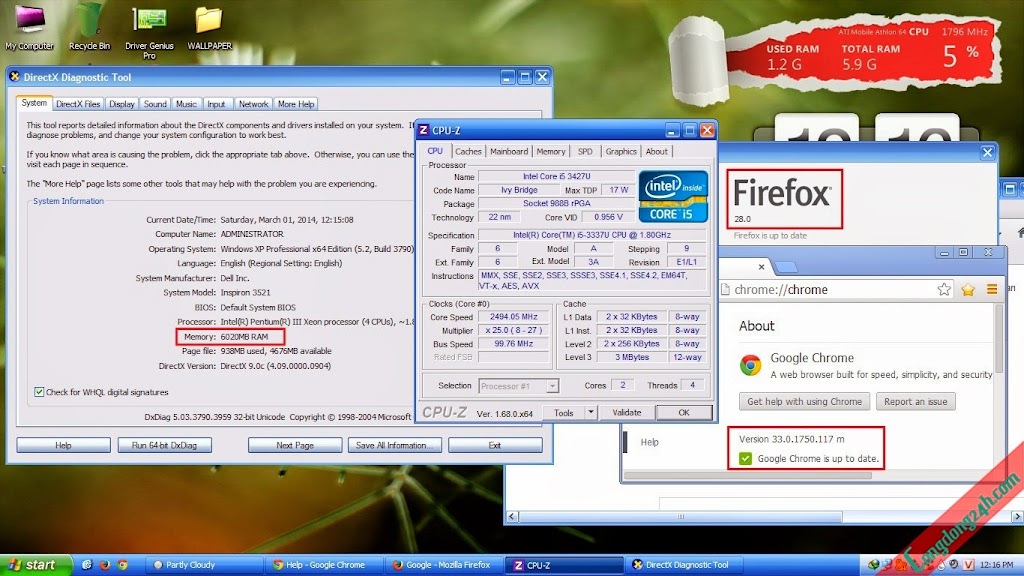Open the Windows start menu
The height and width of the screenshot is (576, 1024).
(x=35, y=565)
